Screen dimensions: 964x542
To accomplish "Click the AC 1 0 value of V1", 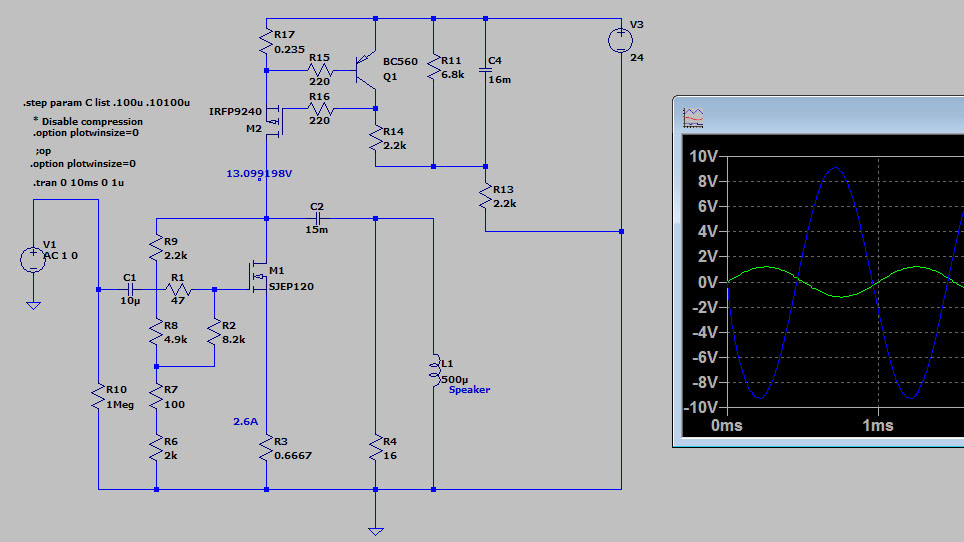I will [60, 256].
